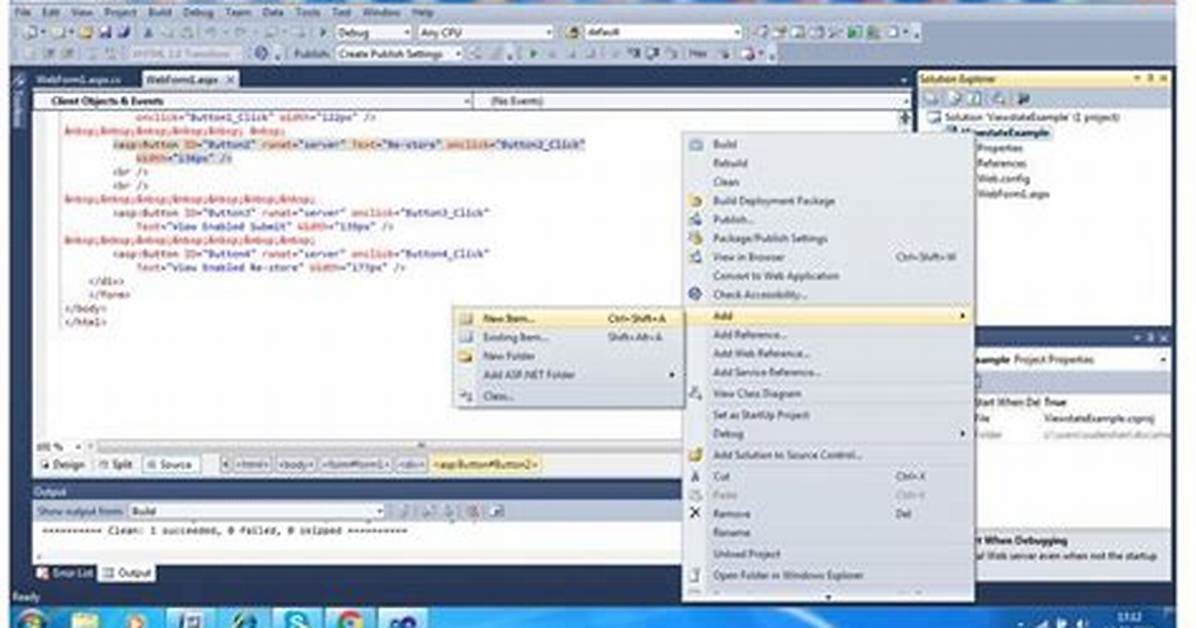Viewport: 1196px width, 628px height.
Task: Choose 'Class...' in the Add submenu
Action: 568,396
